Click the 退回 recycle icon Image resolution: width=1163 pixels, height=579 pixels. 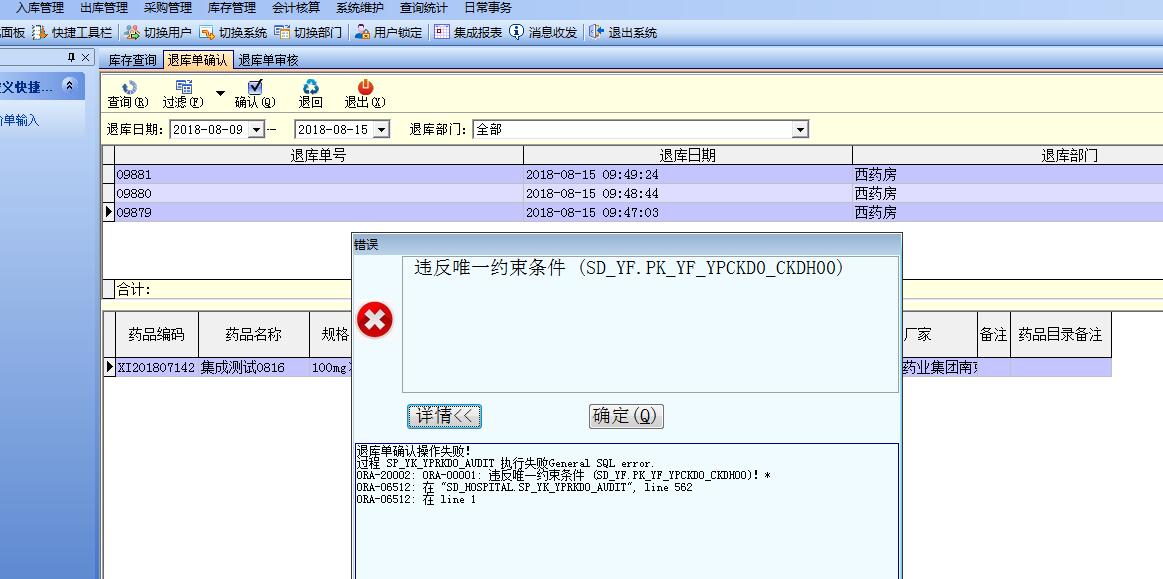click(311, 87)
